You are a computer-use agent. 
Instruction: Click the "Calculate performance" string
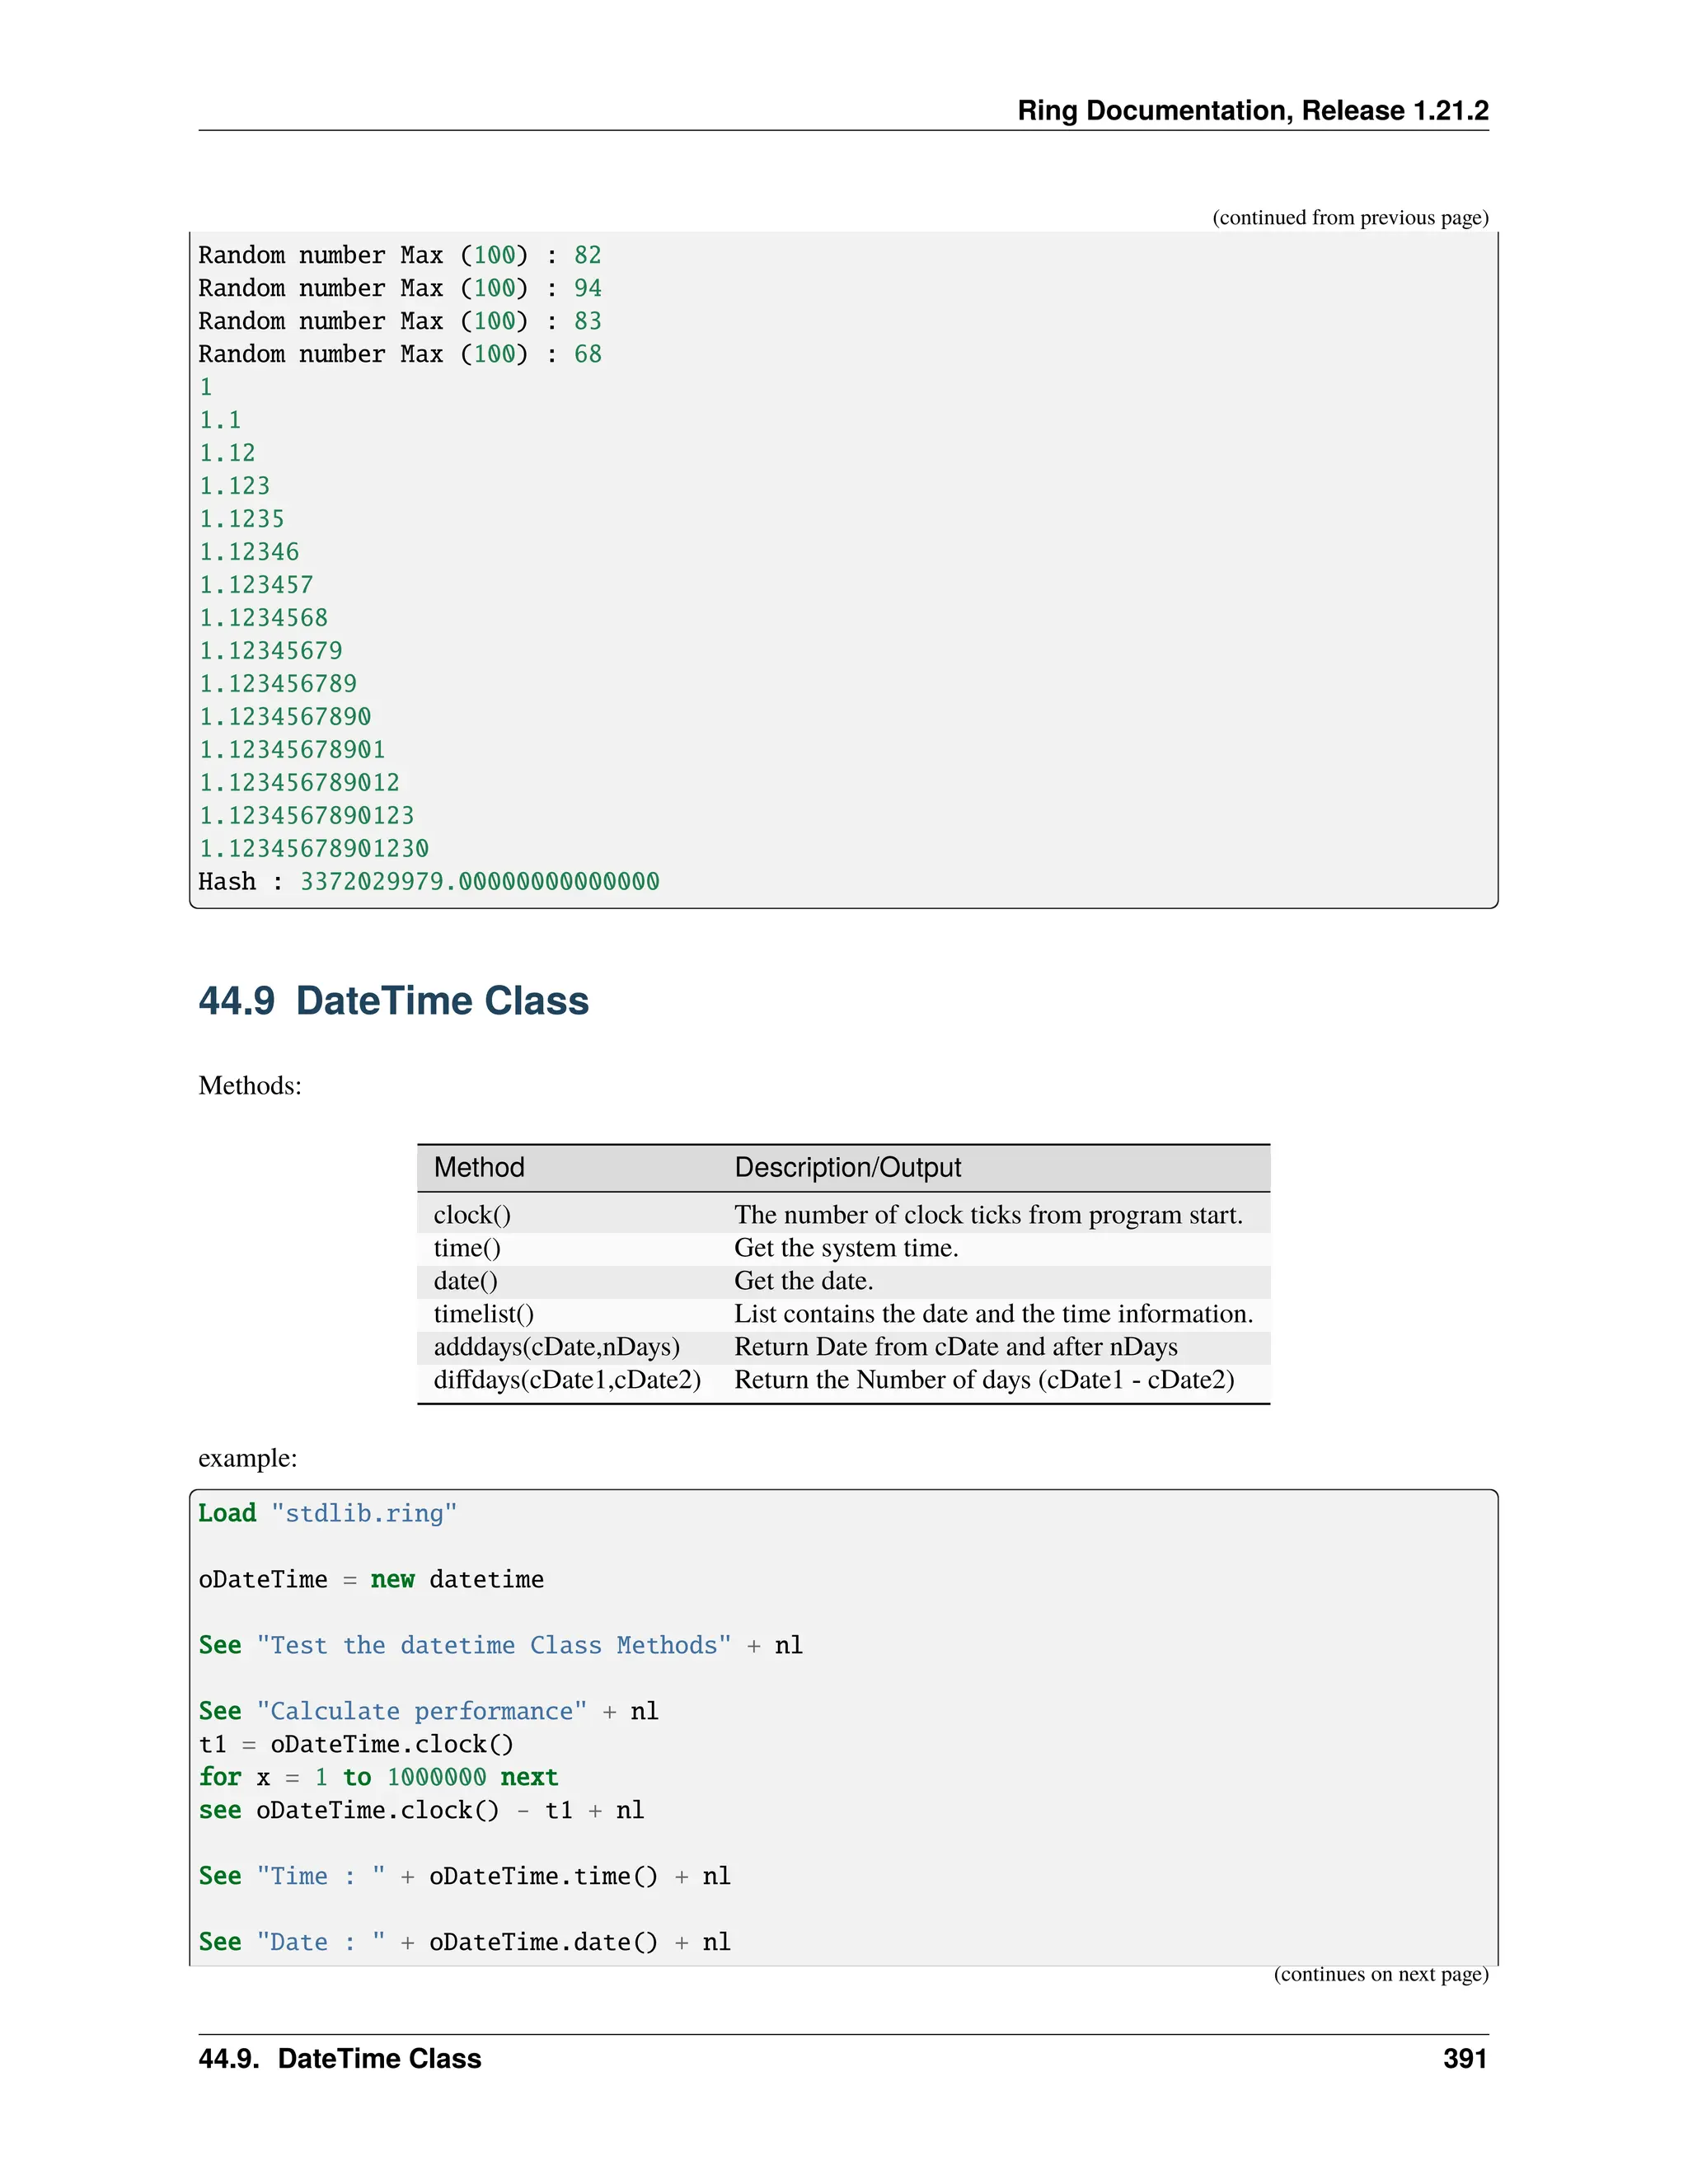(x=421, y=1711)
